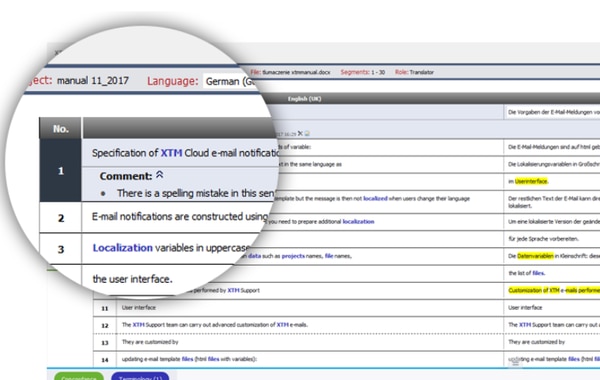Click the highlighted Datenvariablen term
Image resolution: width=600 pixels, height=380 pixels.
click(x=535, y=256)
